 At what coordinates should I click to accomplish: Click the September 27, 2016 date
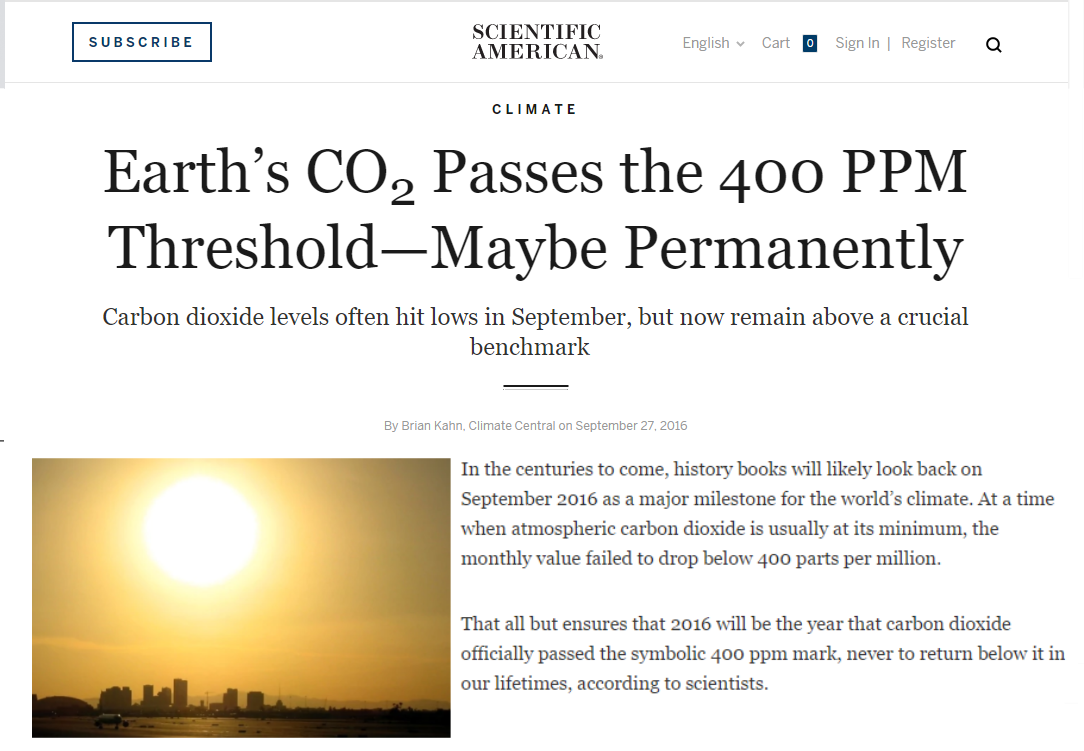tap(631, 426)
